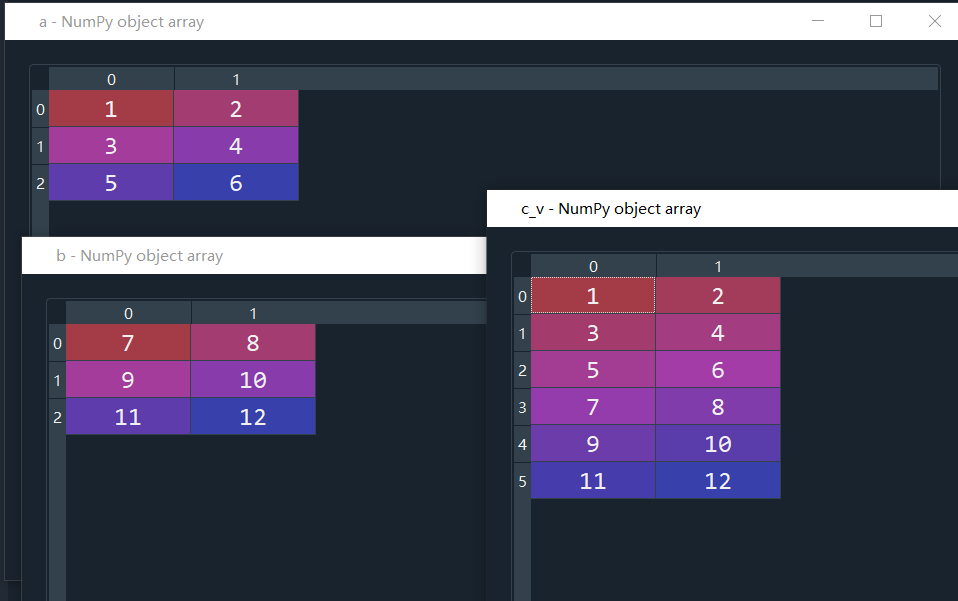The width and height of the screenshot is (958, 601).
Task: Select cell with value 11 in array b
Action: 128,417
